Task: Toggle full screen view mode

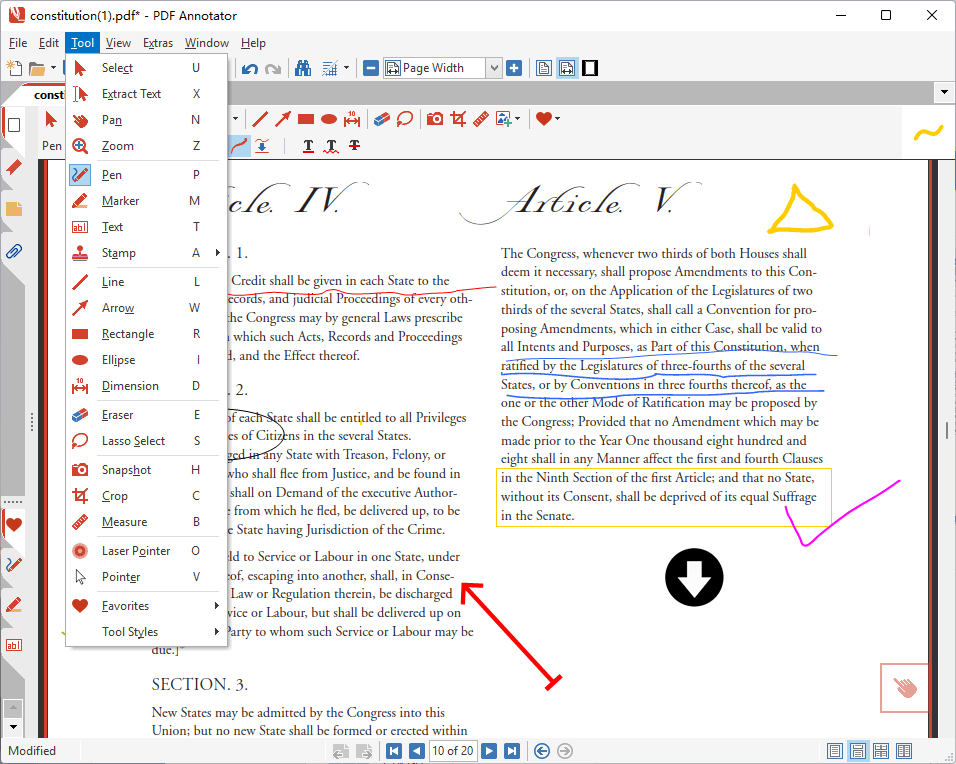Action: (x=590, y=68)
